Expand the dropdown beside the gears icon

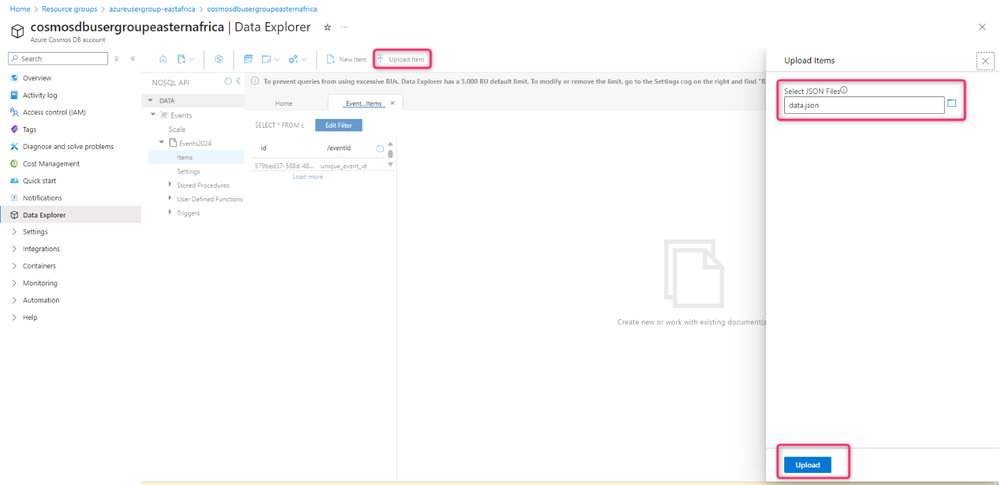point(304,59)
